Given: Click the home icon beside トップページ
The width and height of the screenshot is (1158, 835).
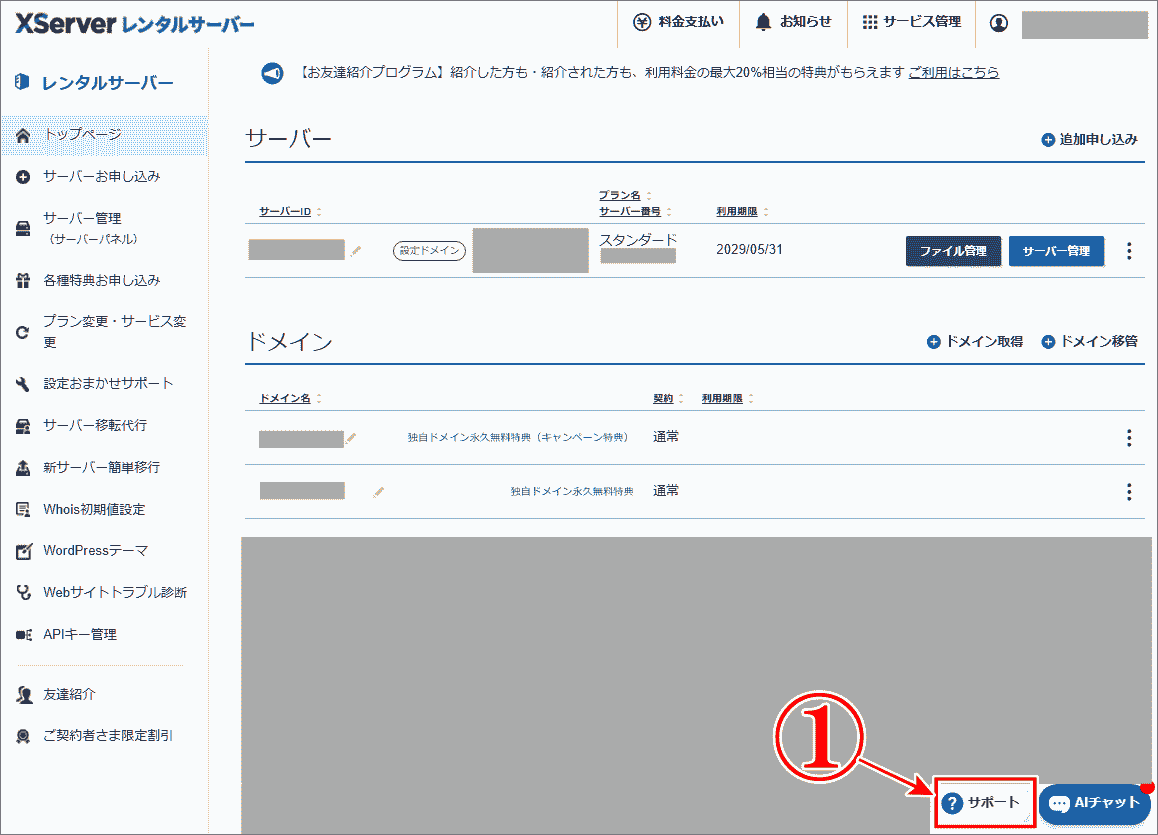Looking at the screenshot, I should pos(23,136).
